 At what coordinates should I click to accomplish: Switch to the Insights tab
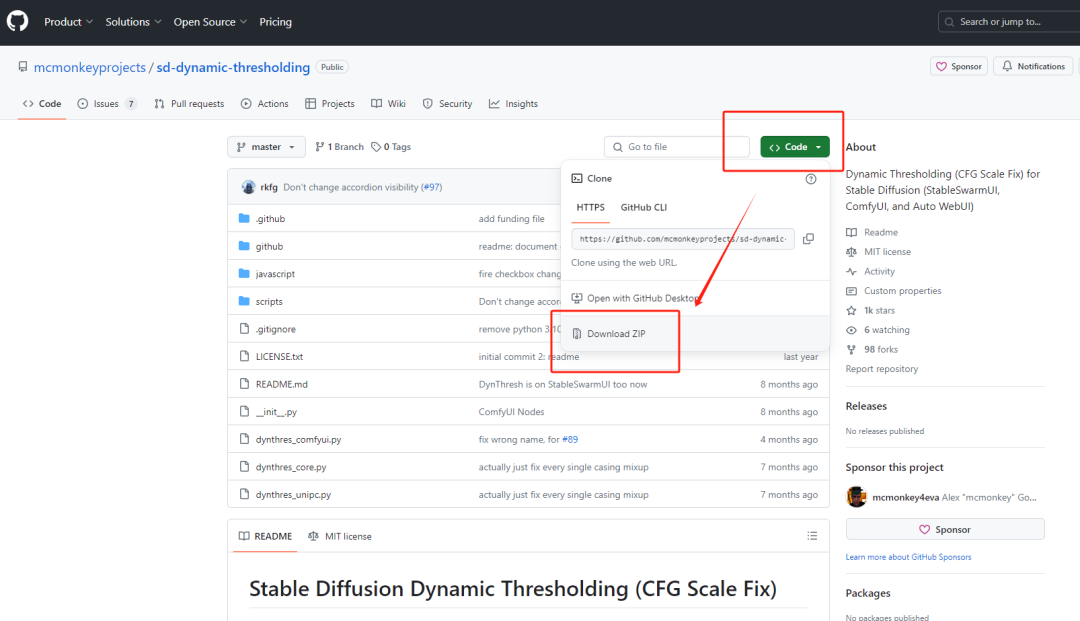pos(513,104)
